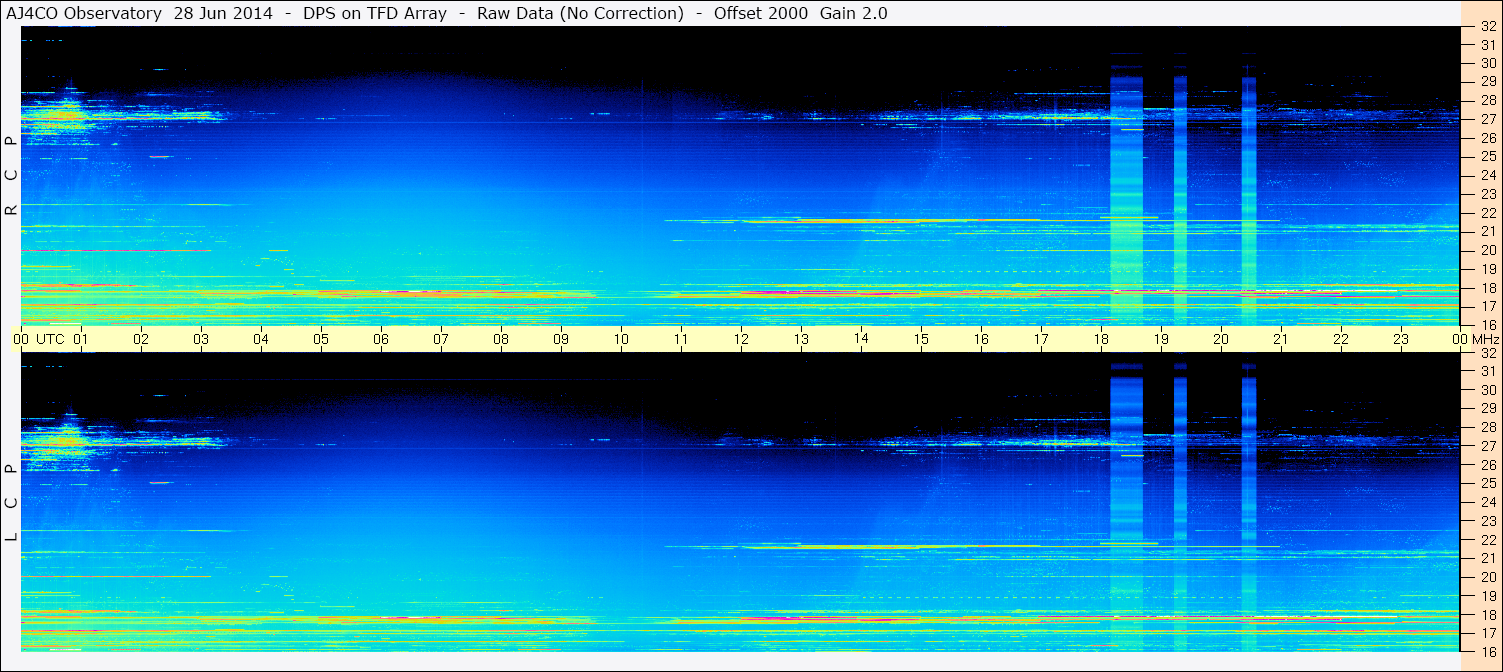Select the 14 hour mark on the time axis

[x=861, y=338]
